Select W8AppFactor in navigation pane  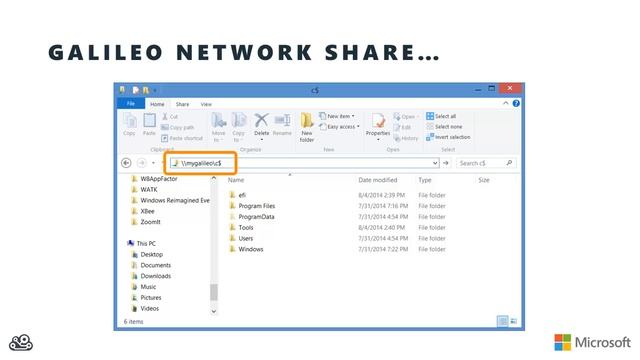point(154,179)
